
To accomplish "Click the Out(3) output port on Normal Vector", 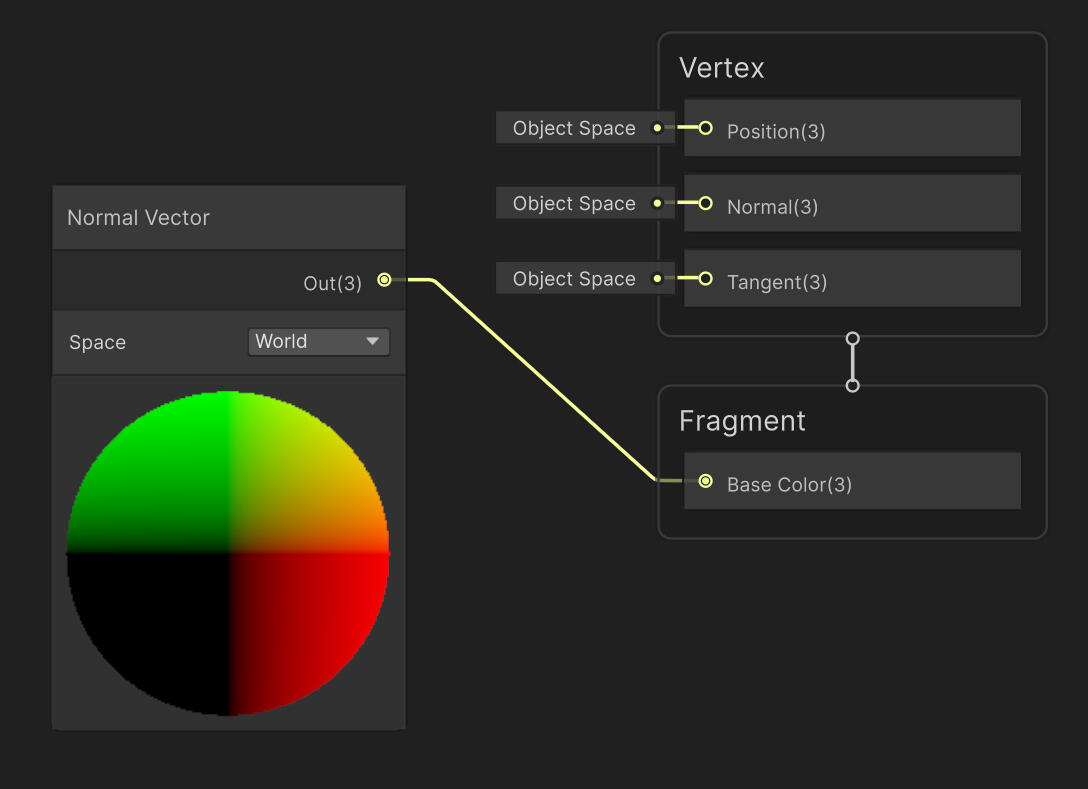I will click(384, 281).
